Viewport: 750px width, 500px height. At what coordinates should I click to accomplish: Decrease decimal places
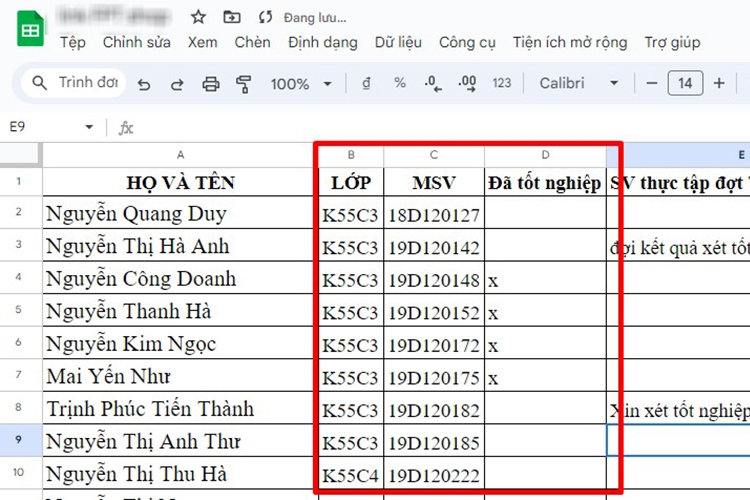(433, 83)
